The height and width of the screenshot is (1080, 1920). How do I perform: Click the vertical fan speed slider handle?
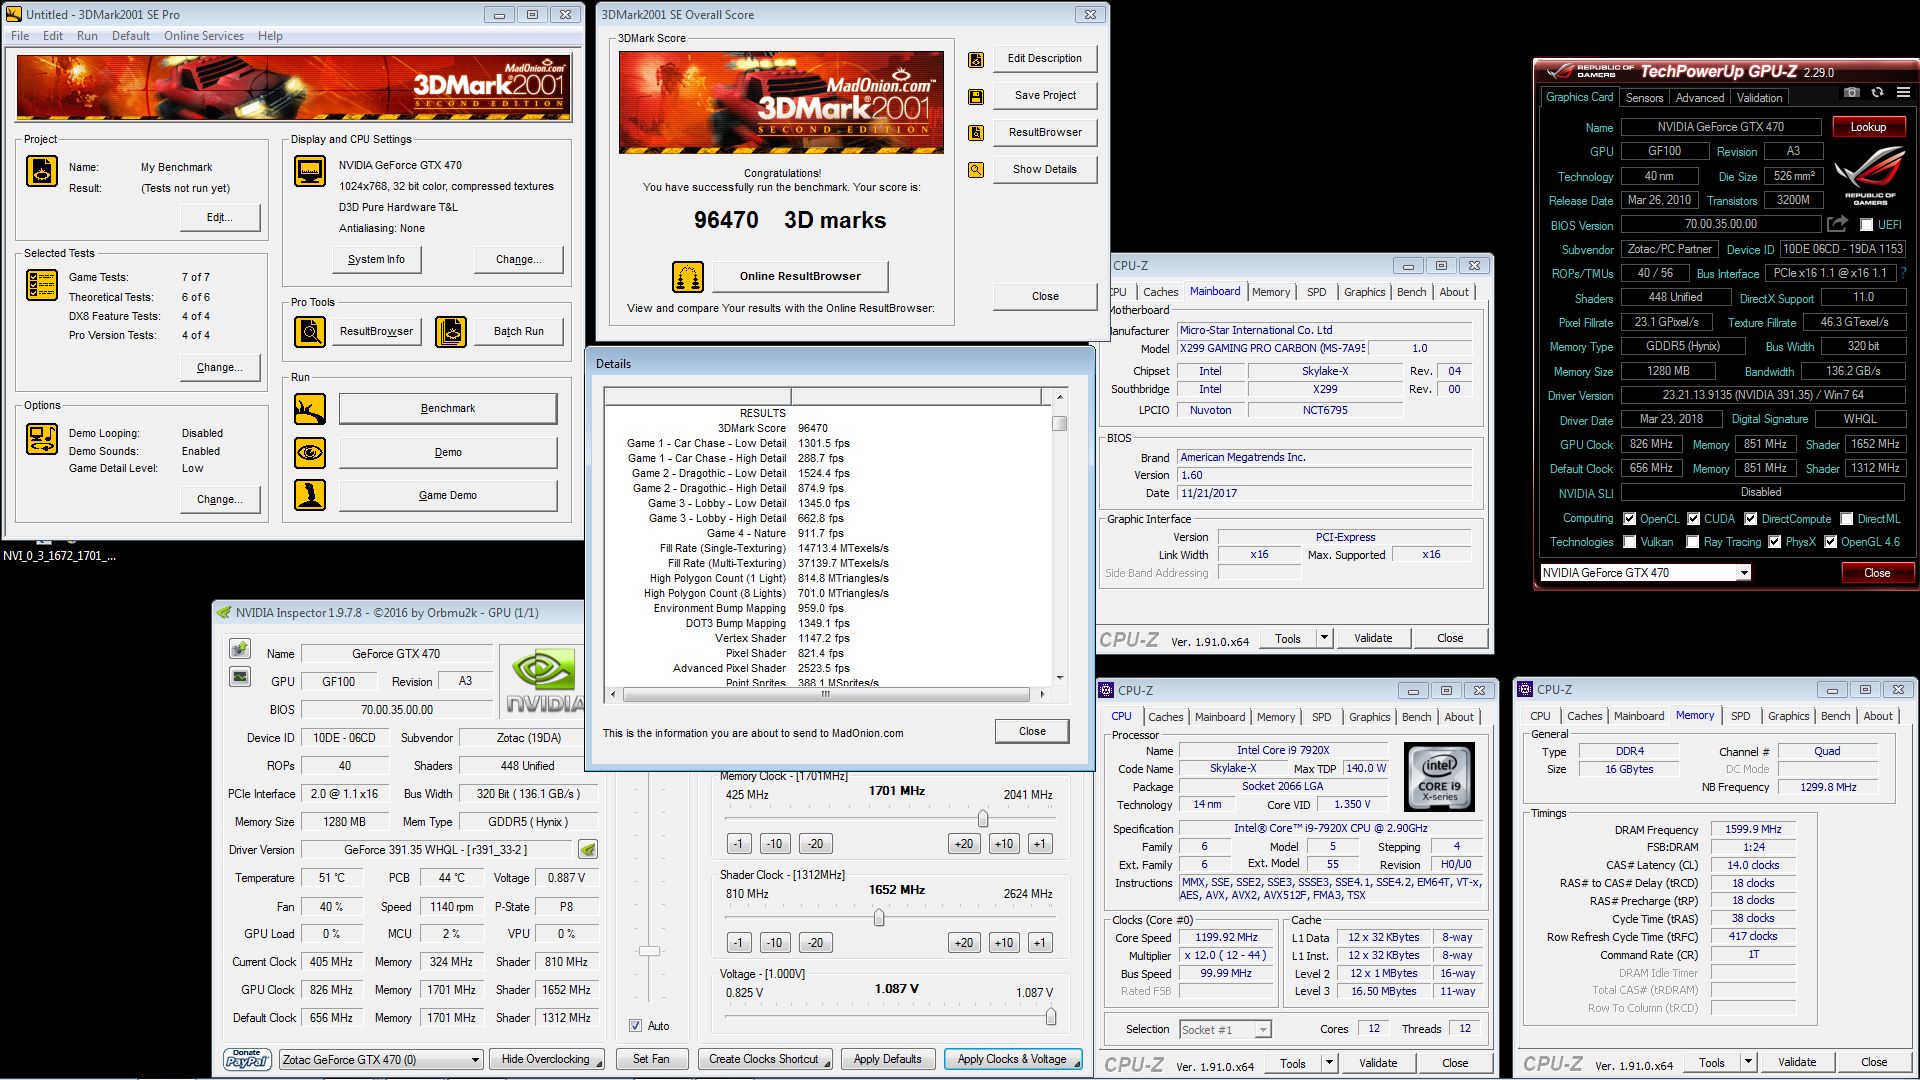point(650,951)
